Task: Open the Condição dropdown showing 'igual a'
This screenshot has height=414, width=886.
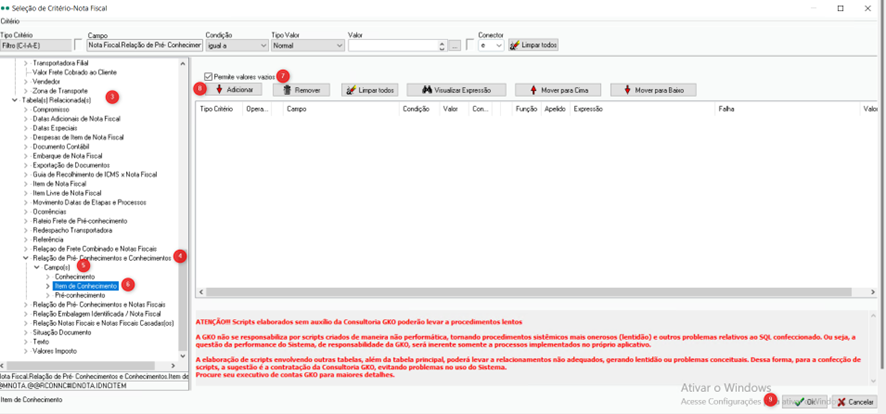Action: click(237, 45)
